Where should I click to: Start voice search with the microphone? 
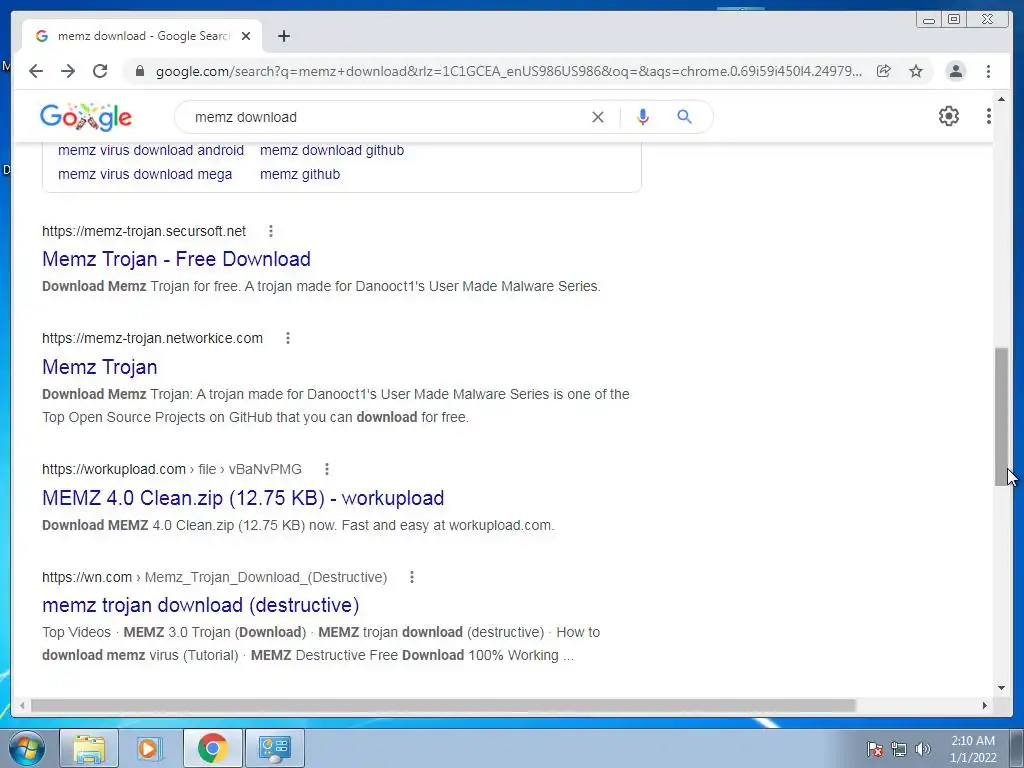pyautogui.click(x=643, y=117)
